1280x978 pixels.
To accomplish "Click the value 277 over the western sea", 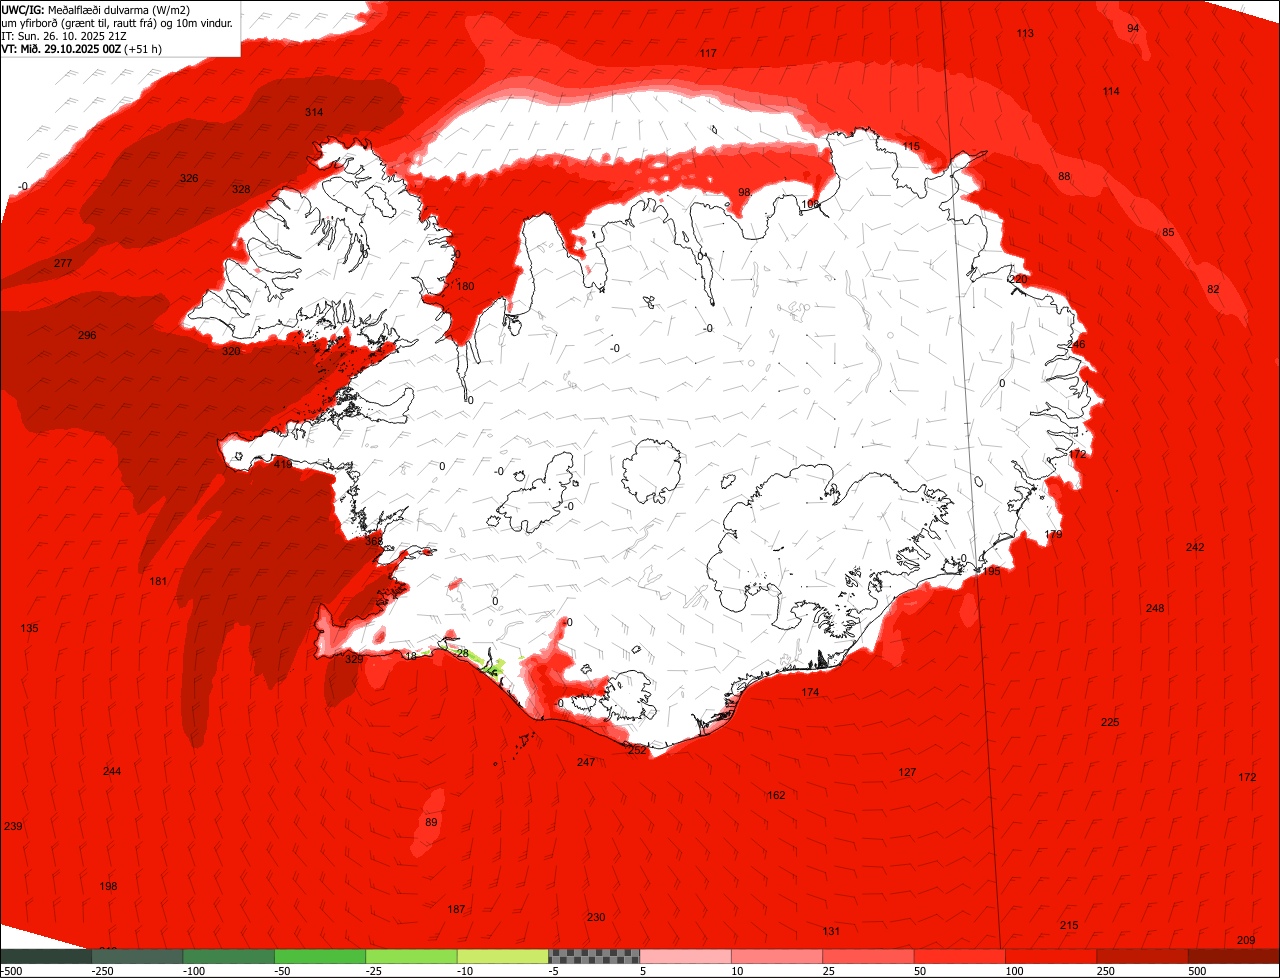I will (63, 263).
